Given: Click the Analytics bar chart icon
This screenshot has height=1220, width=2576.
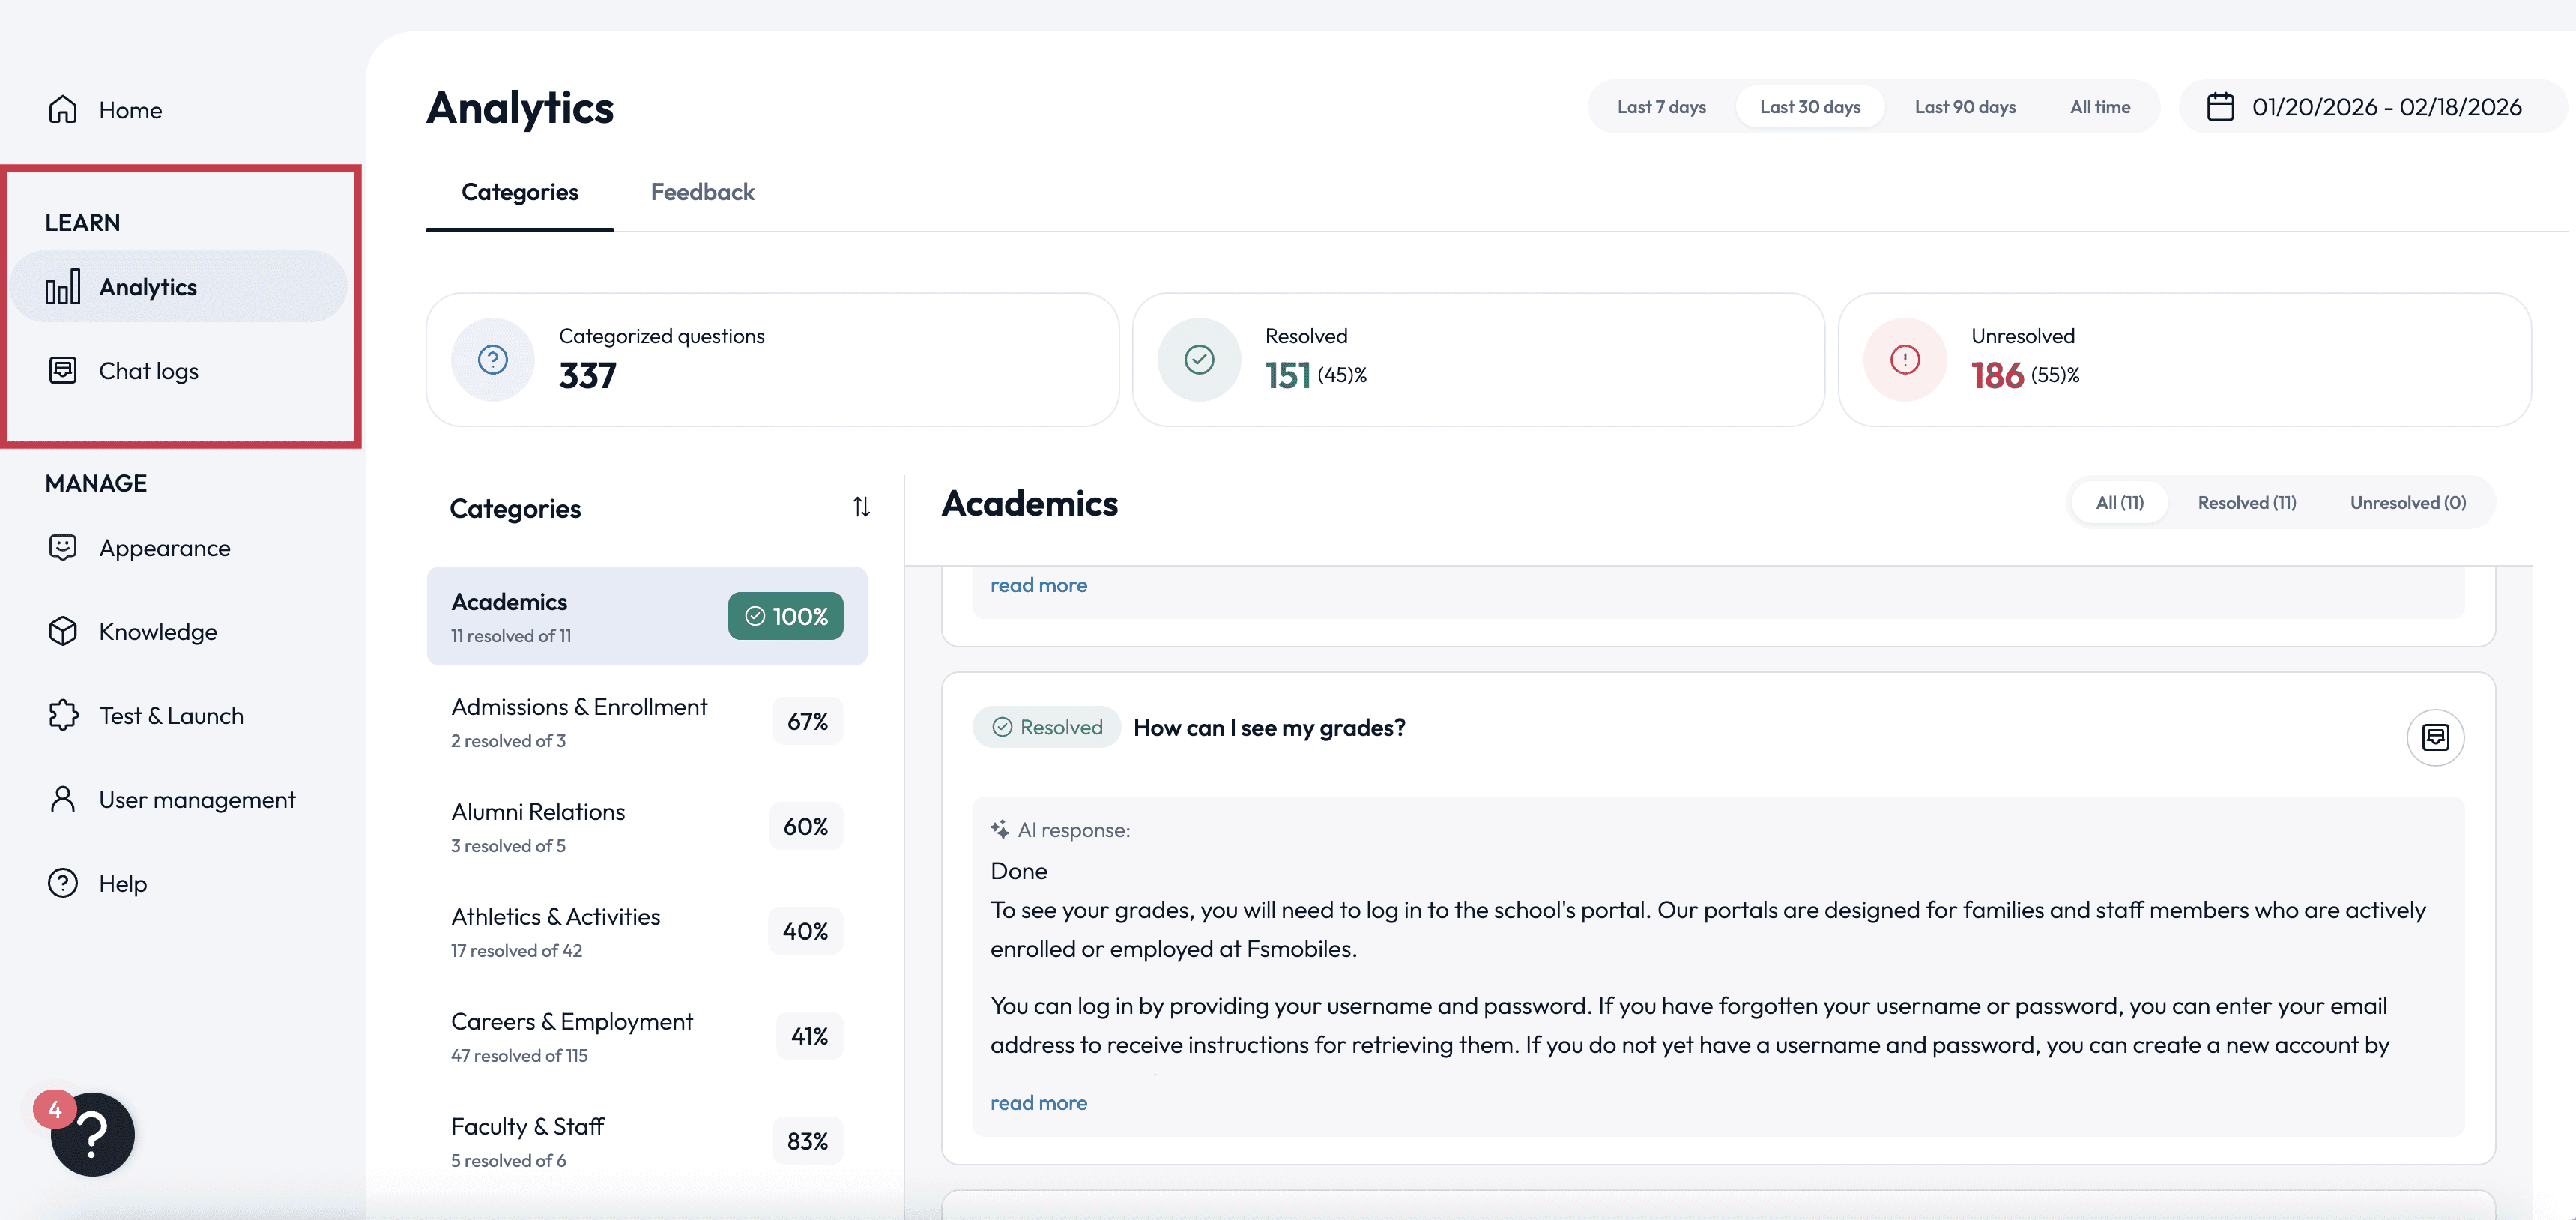Looking at the screenshot, I should click(63, 287).
